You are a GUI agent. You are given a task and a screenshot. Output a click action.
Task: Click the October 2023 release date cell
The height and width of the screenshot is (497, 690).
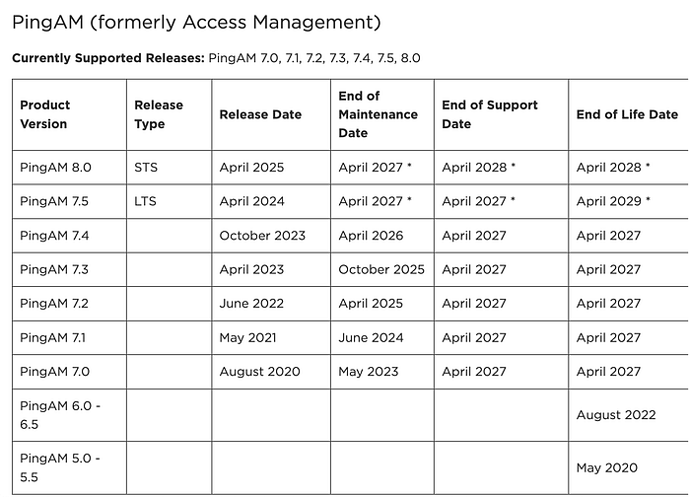pos(262,235)
